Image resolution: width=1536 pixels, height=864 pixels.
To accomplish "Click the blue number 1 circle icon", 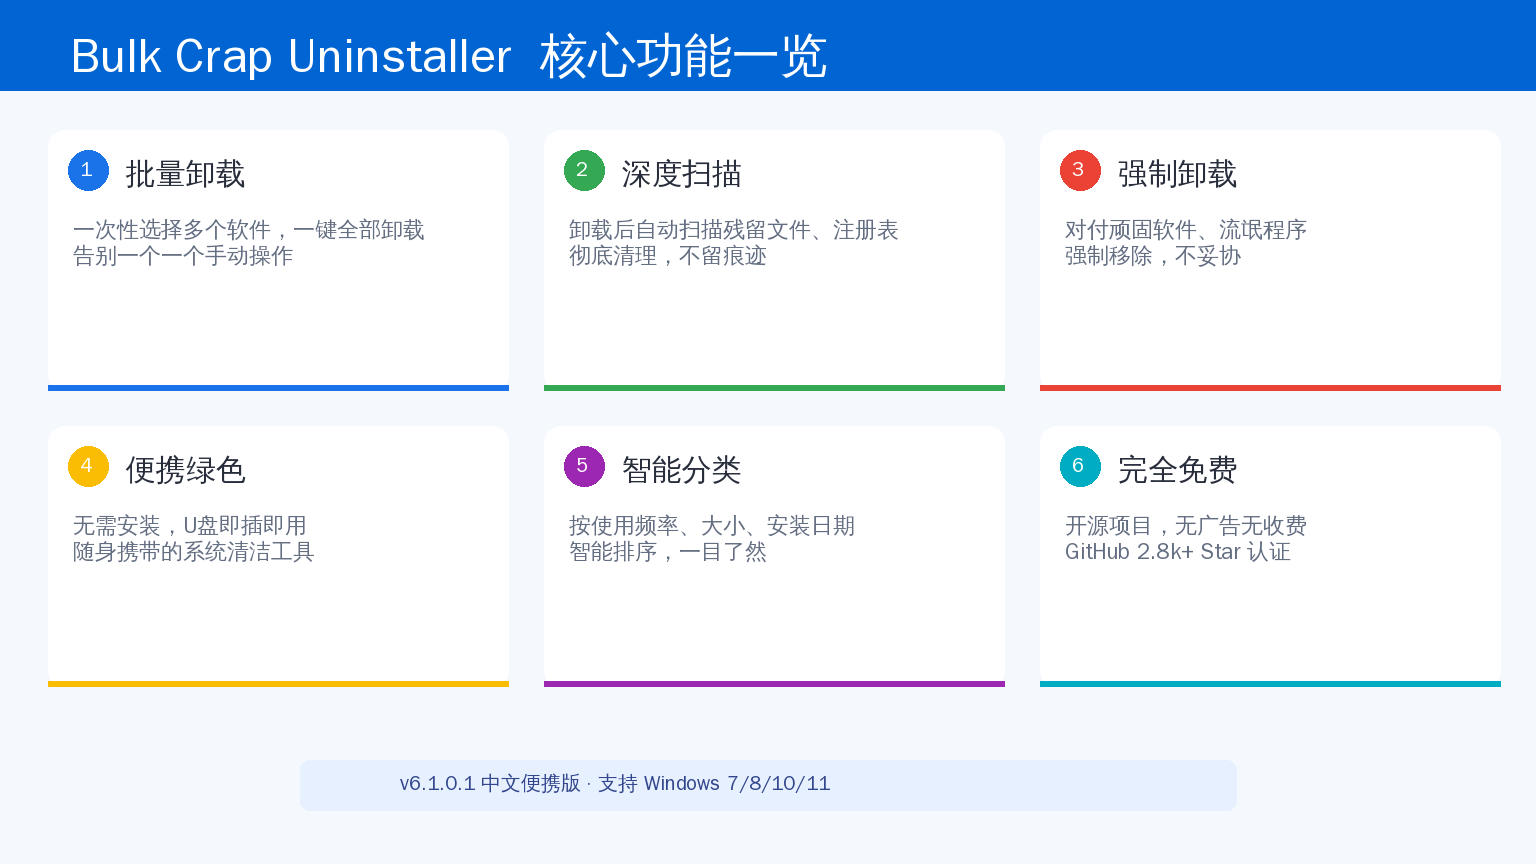I will pos(88,170).
